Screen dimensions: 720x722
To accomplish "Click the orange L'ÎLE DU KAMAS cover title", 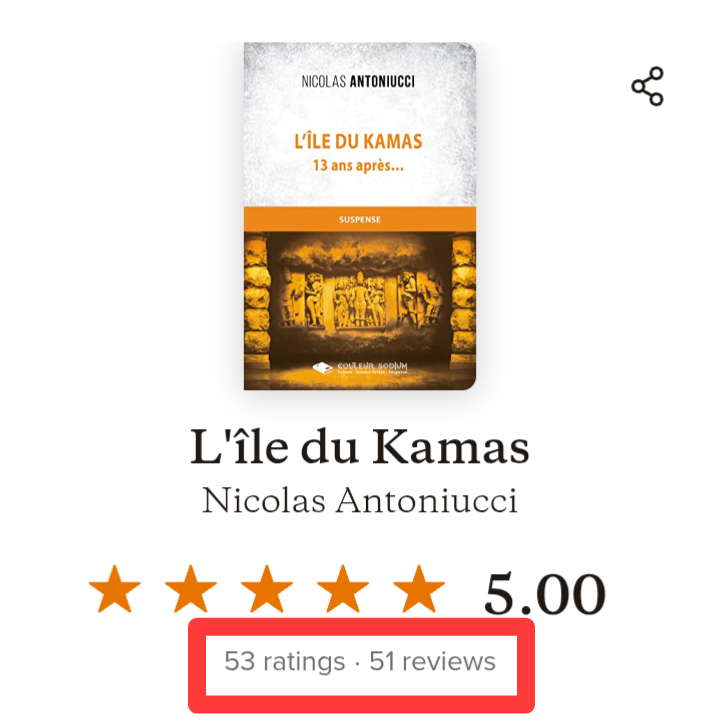I will pyautogui.click(x=358, y=141).
